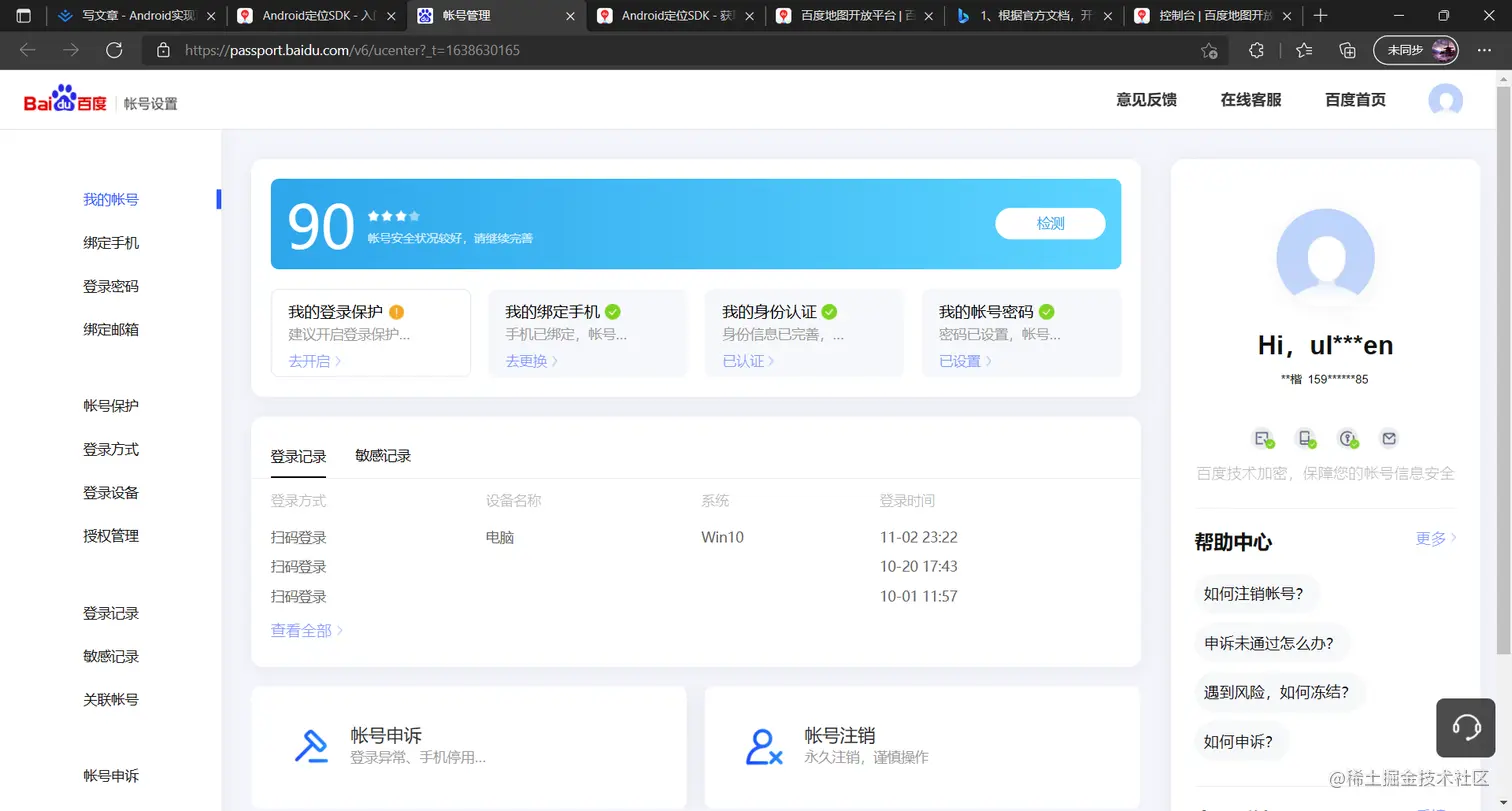The image size is (1512, 811).
Task: Reload the page with the refresh icon
Action: 114,50
